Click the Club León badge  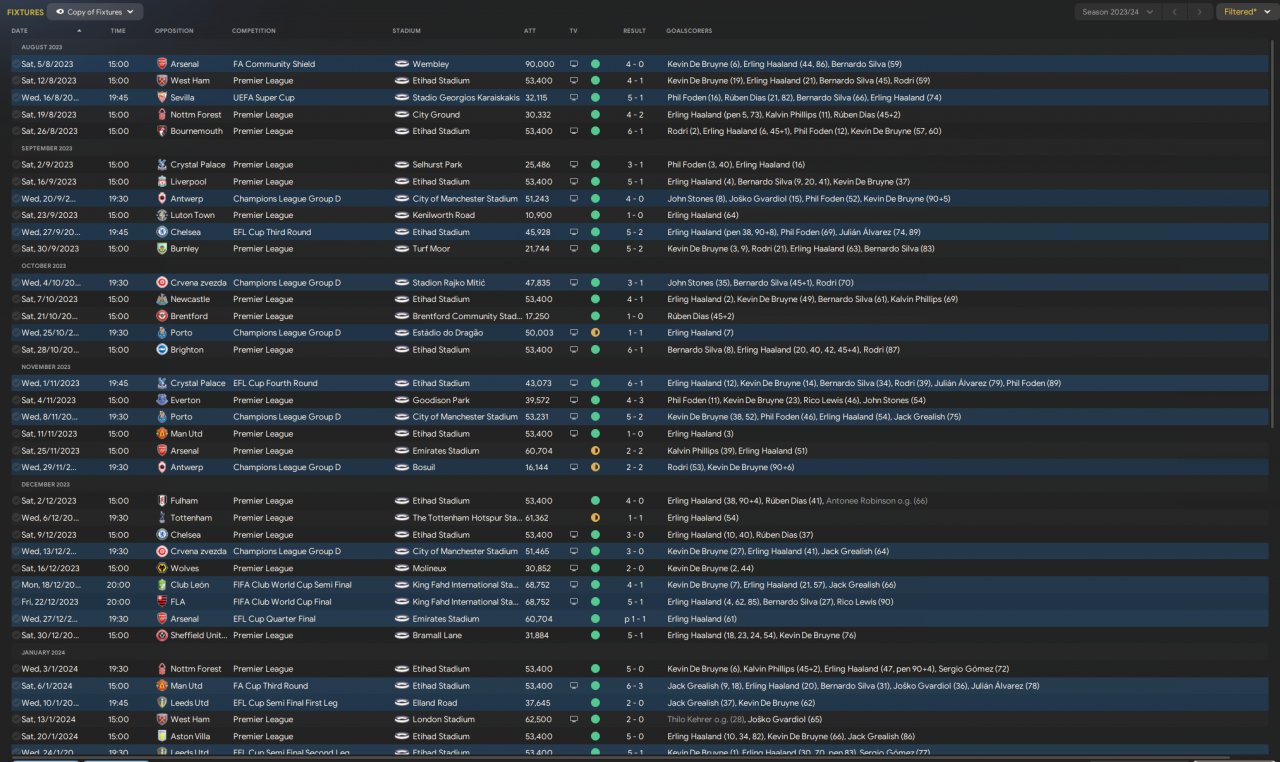[x=162, y=585]
